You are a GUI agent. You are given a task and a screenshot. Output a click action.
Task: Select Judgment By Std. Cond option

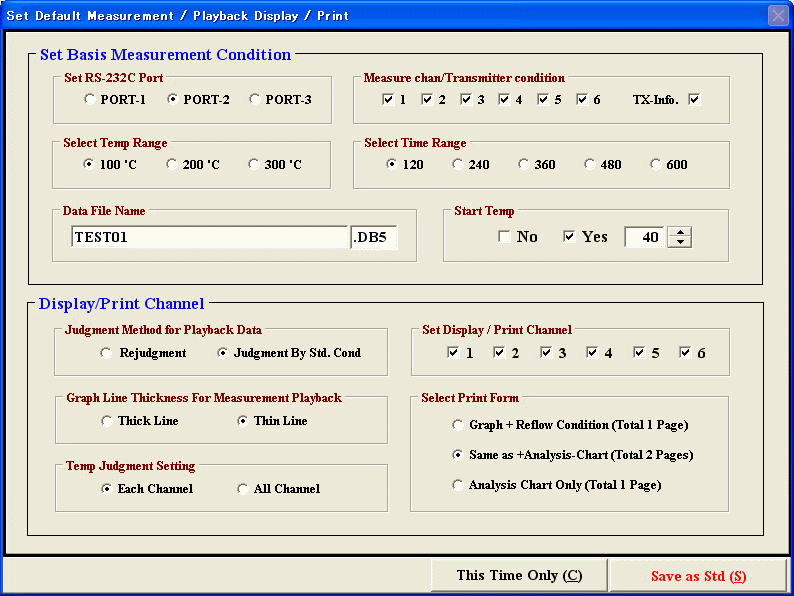222,353
